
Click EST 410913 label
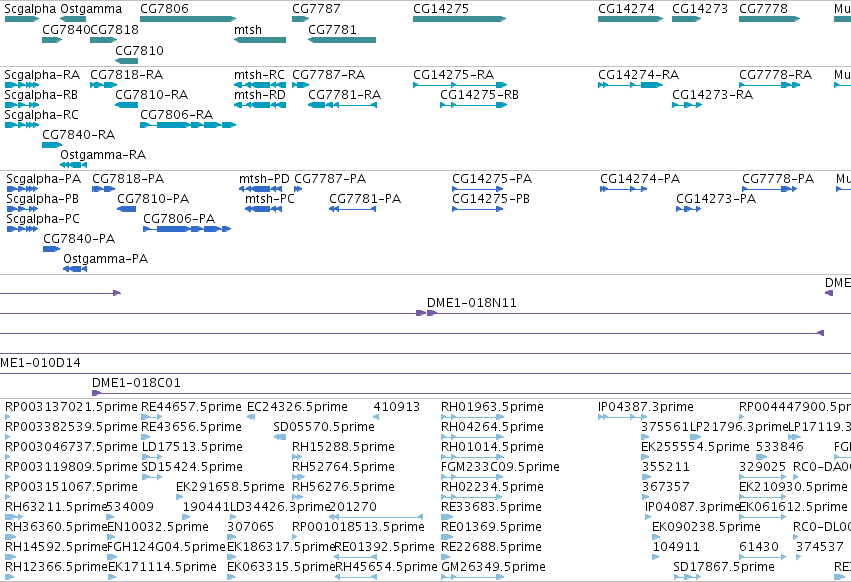tap(397, 407)
